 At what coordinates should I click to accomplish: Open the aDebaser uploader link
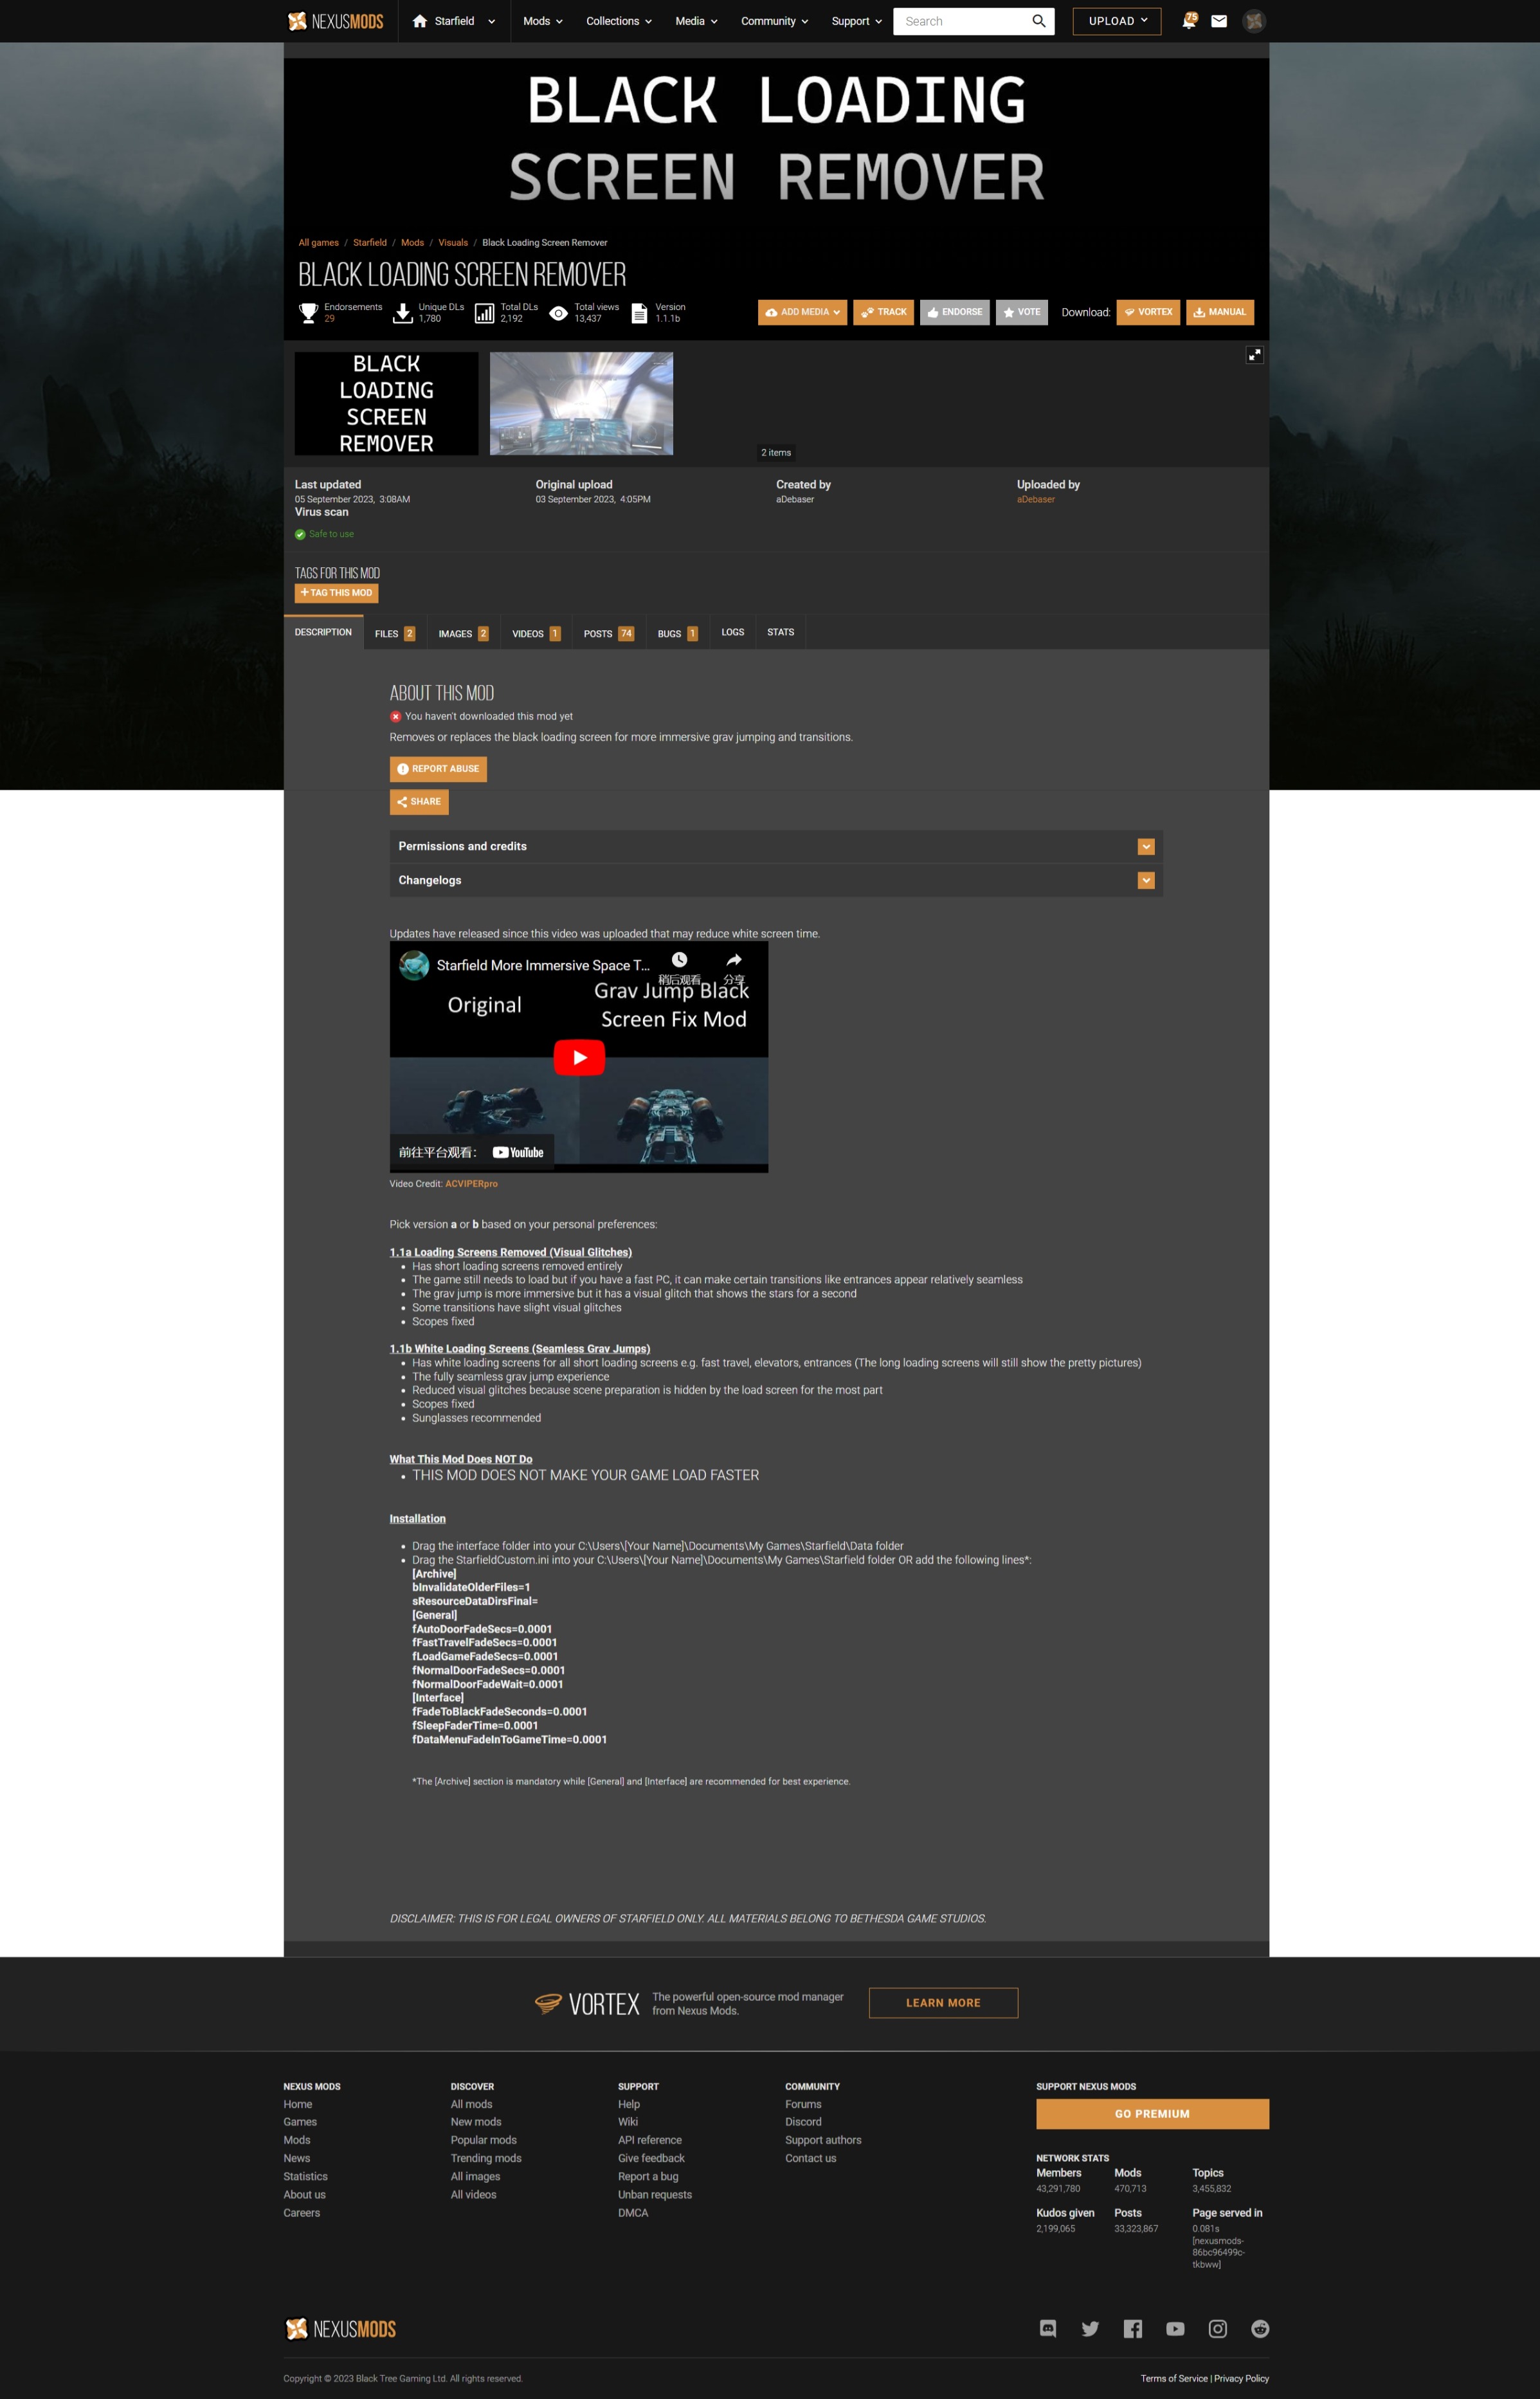pyautogui.click(x=1035, y=499)
